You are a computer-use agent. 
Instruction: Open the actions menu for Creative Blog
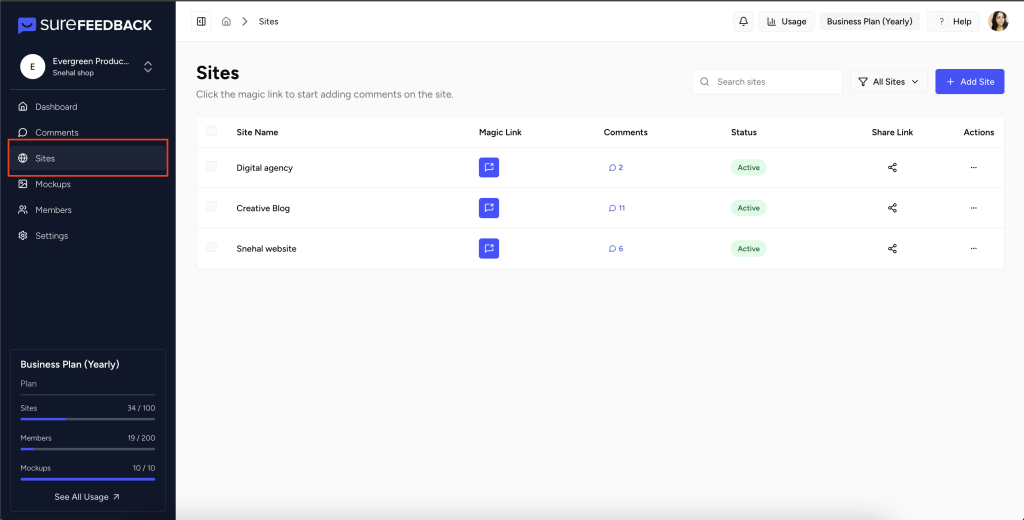tap(973, 208)
